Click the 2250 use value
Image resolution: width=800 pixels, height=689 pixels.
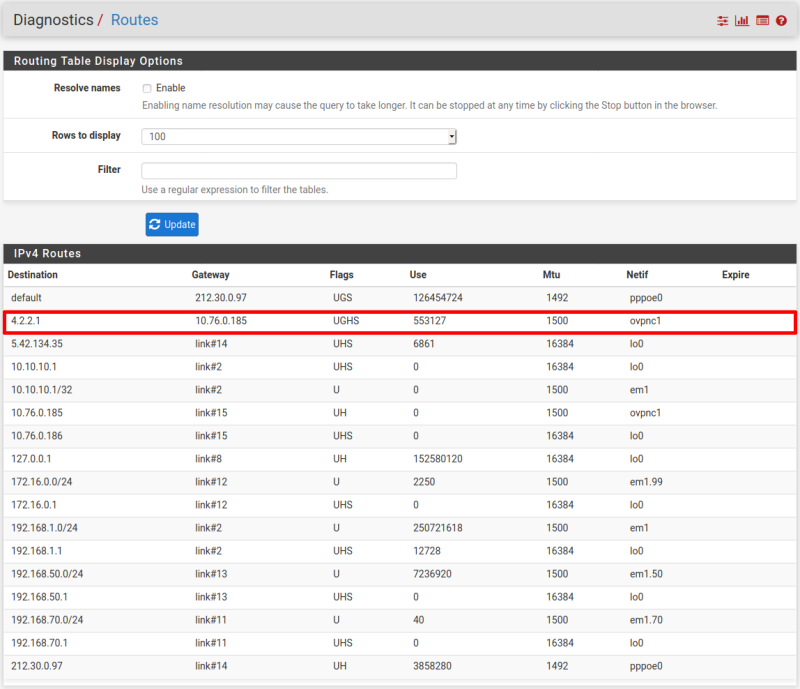tap(424, 481)
